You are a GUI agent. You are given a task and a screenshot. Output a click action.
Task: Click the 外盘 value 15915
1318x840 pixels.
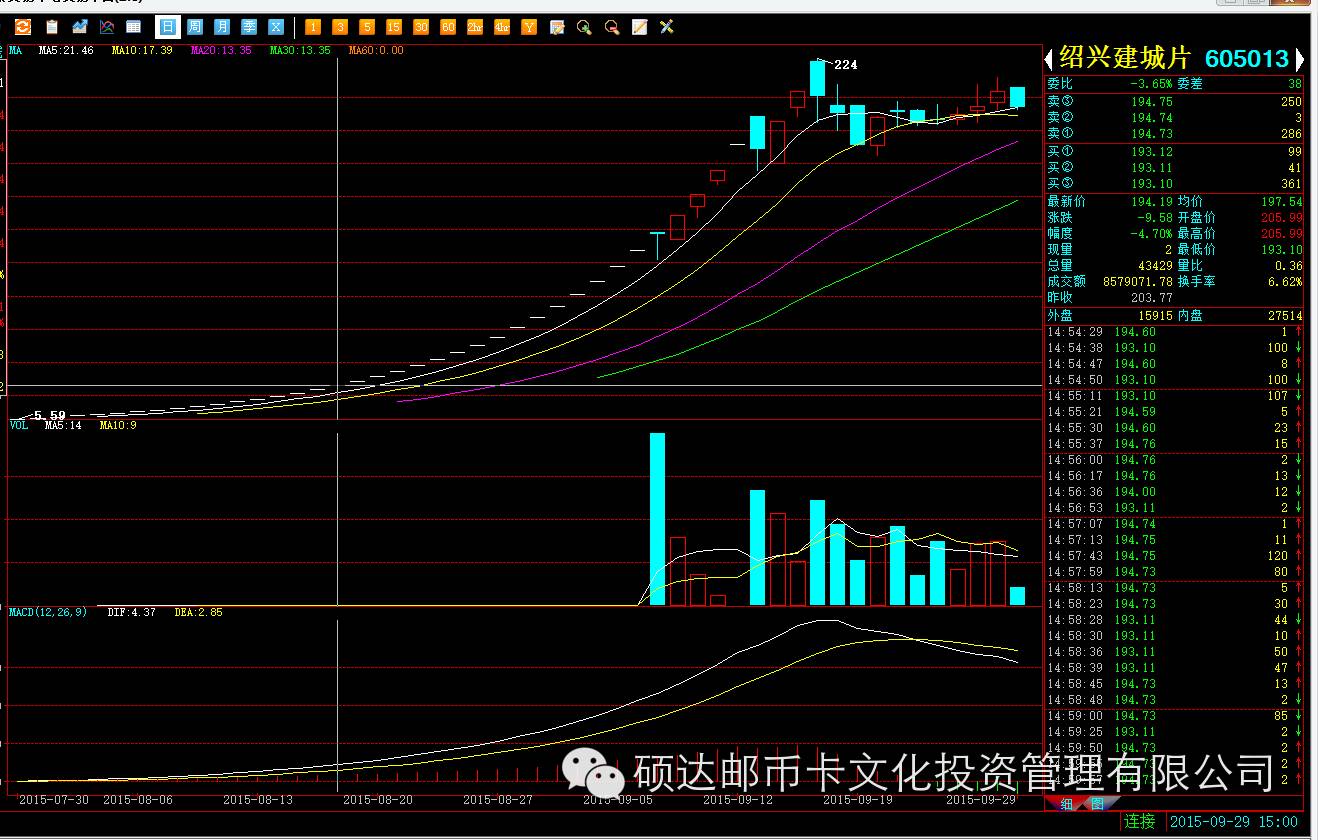(x=1155, y=315)
